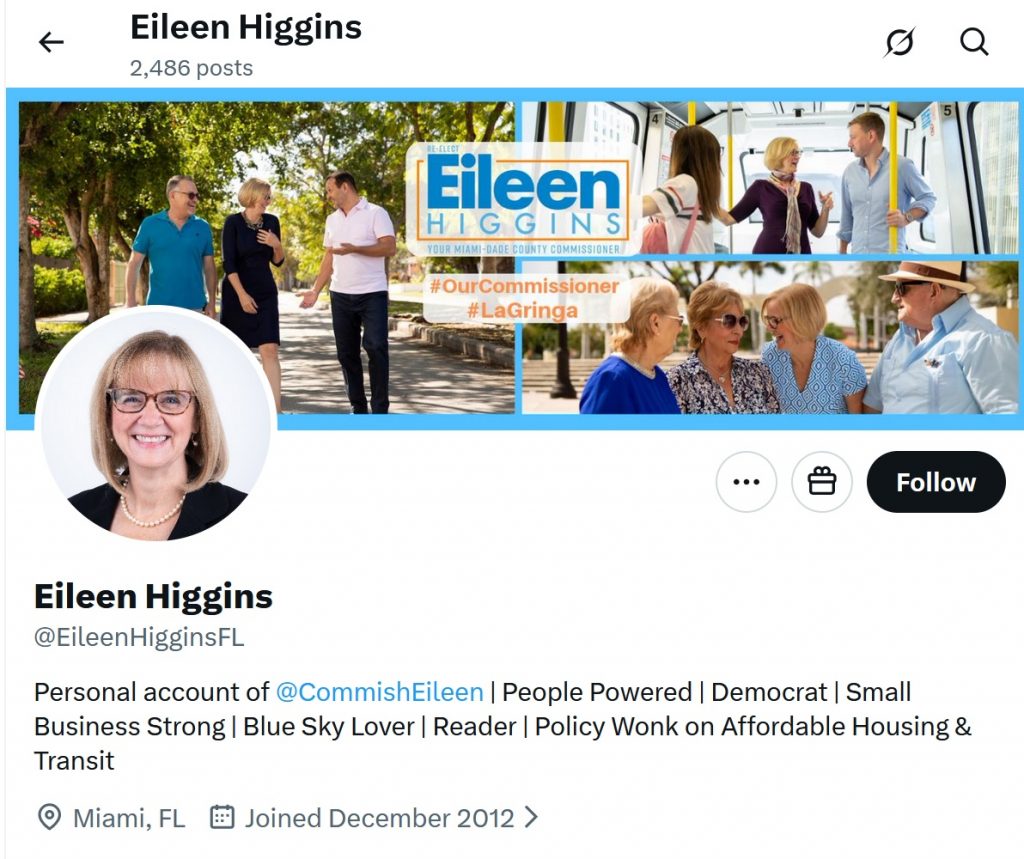Image resolution: width=1024 pixels, height=859 pixels.
Task: Click the calendar joined-date icon
Action: [222, 817]
